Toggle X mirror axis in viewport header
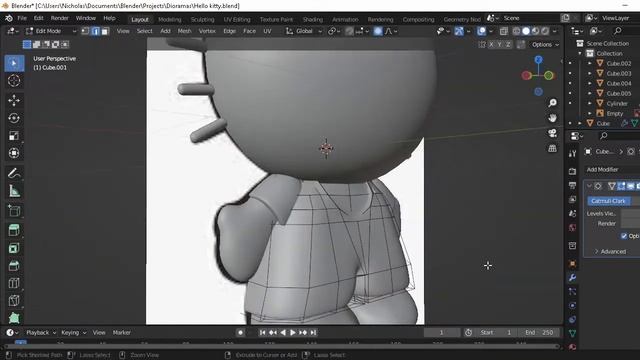 click(491, 44)
